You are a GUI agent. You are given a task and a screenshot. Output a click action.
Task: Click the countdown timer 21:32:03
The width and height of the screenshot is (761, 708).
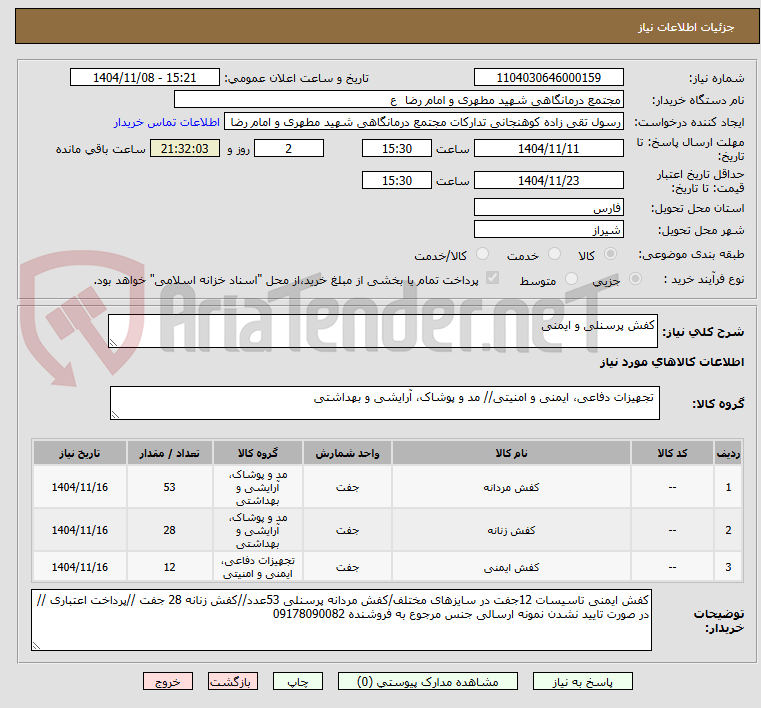click(x=185, y=148)
